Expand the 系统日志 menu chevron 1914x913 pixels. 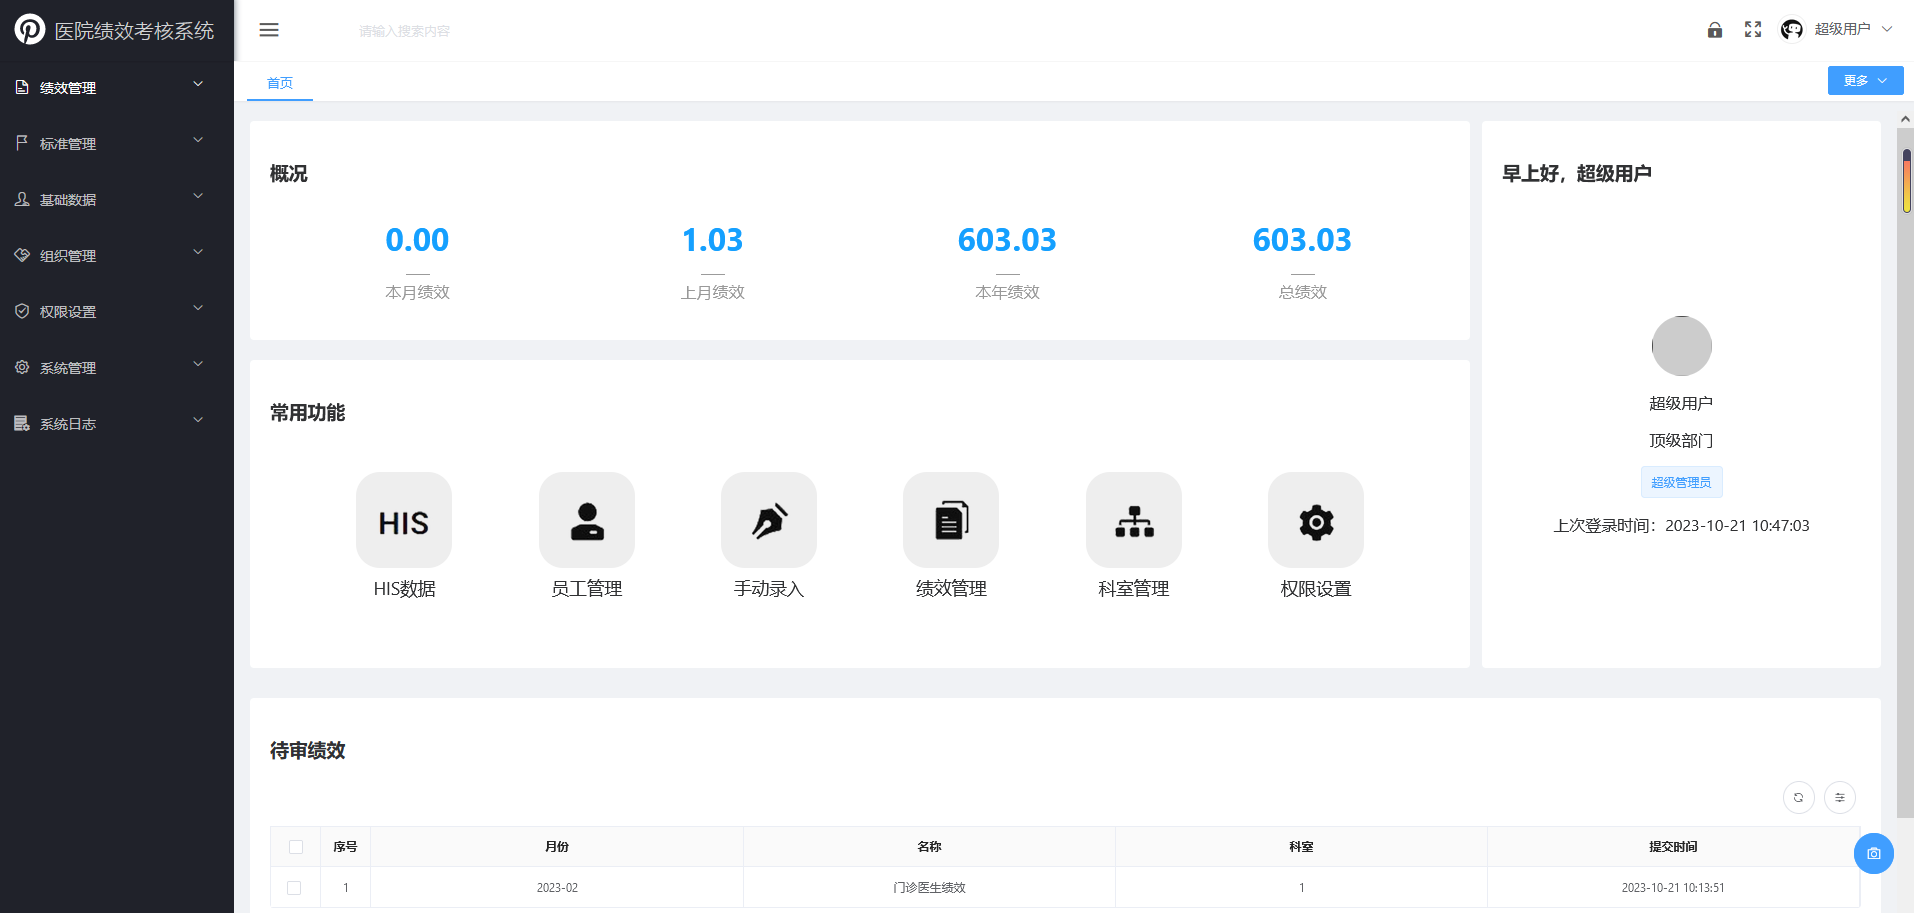point(198,420)
